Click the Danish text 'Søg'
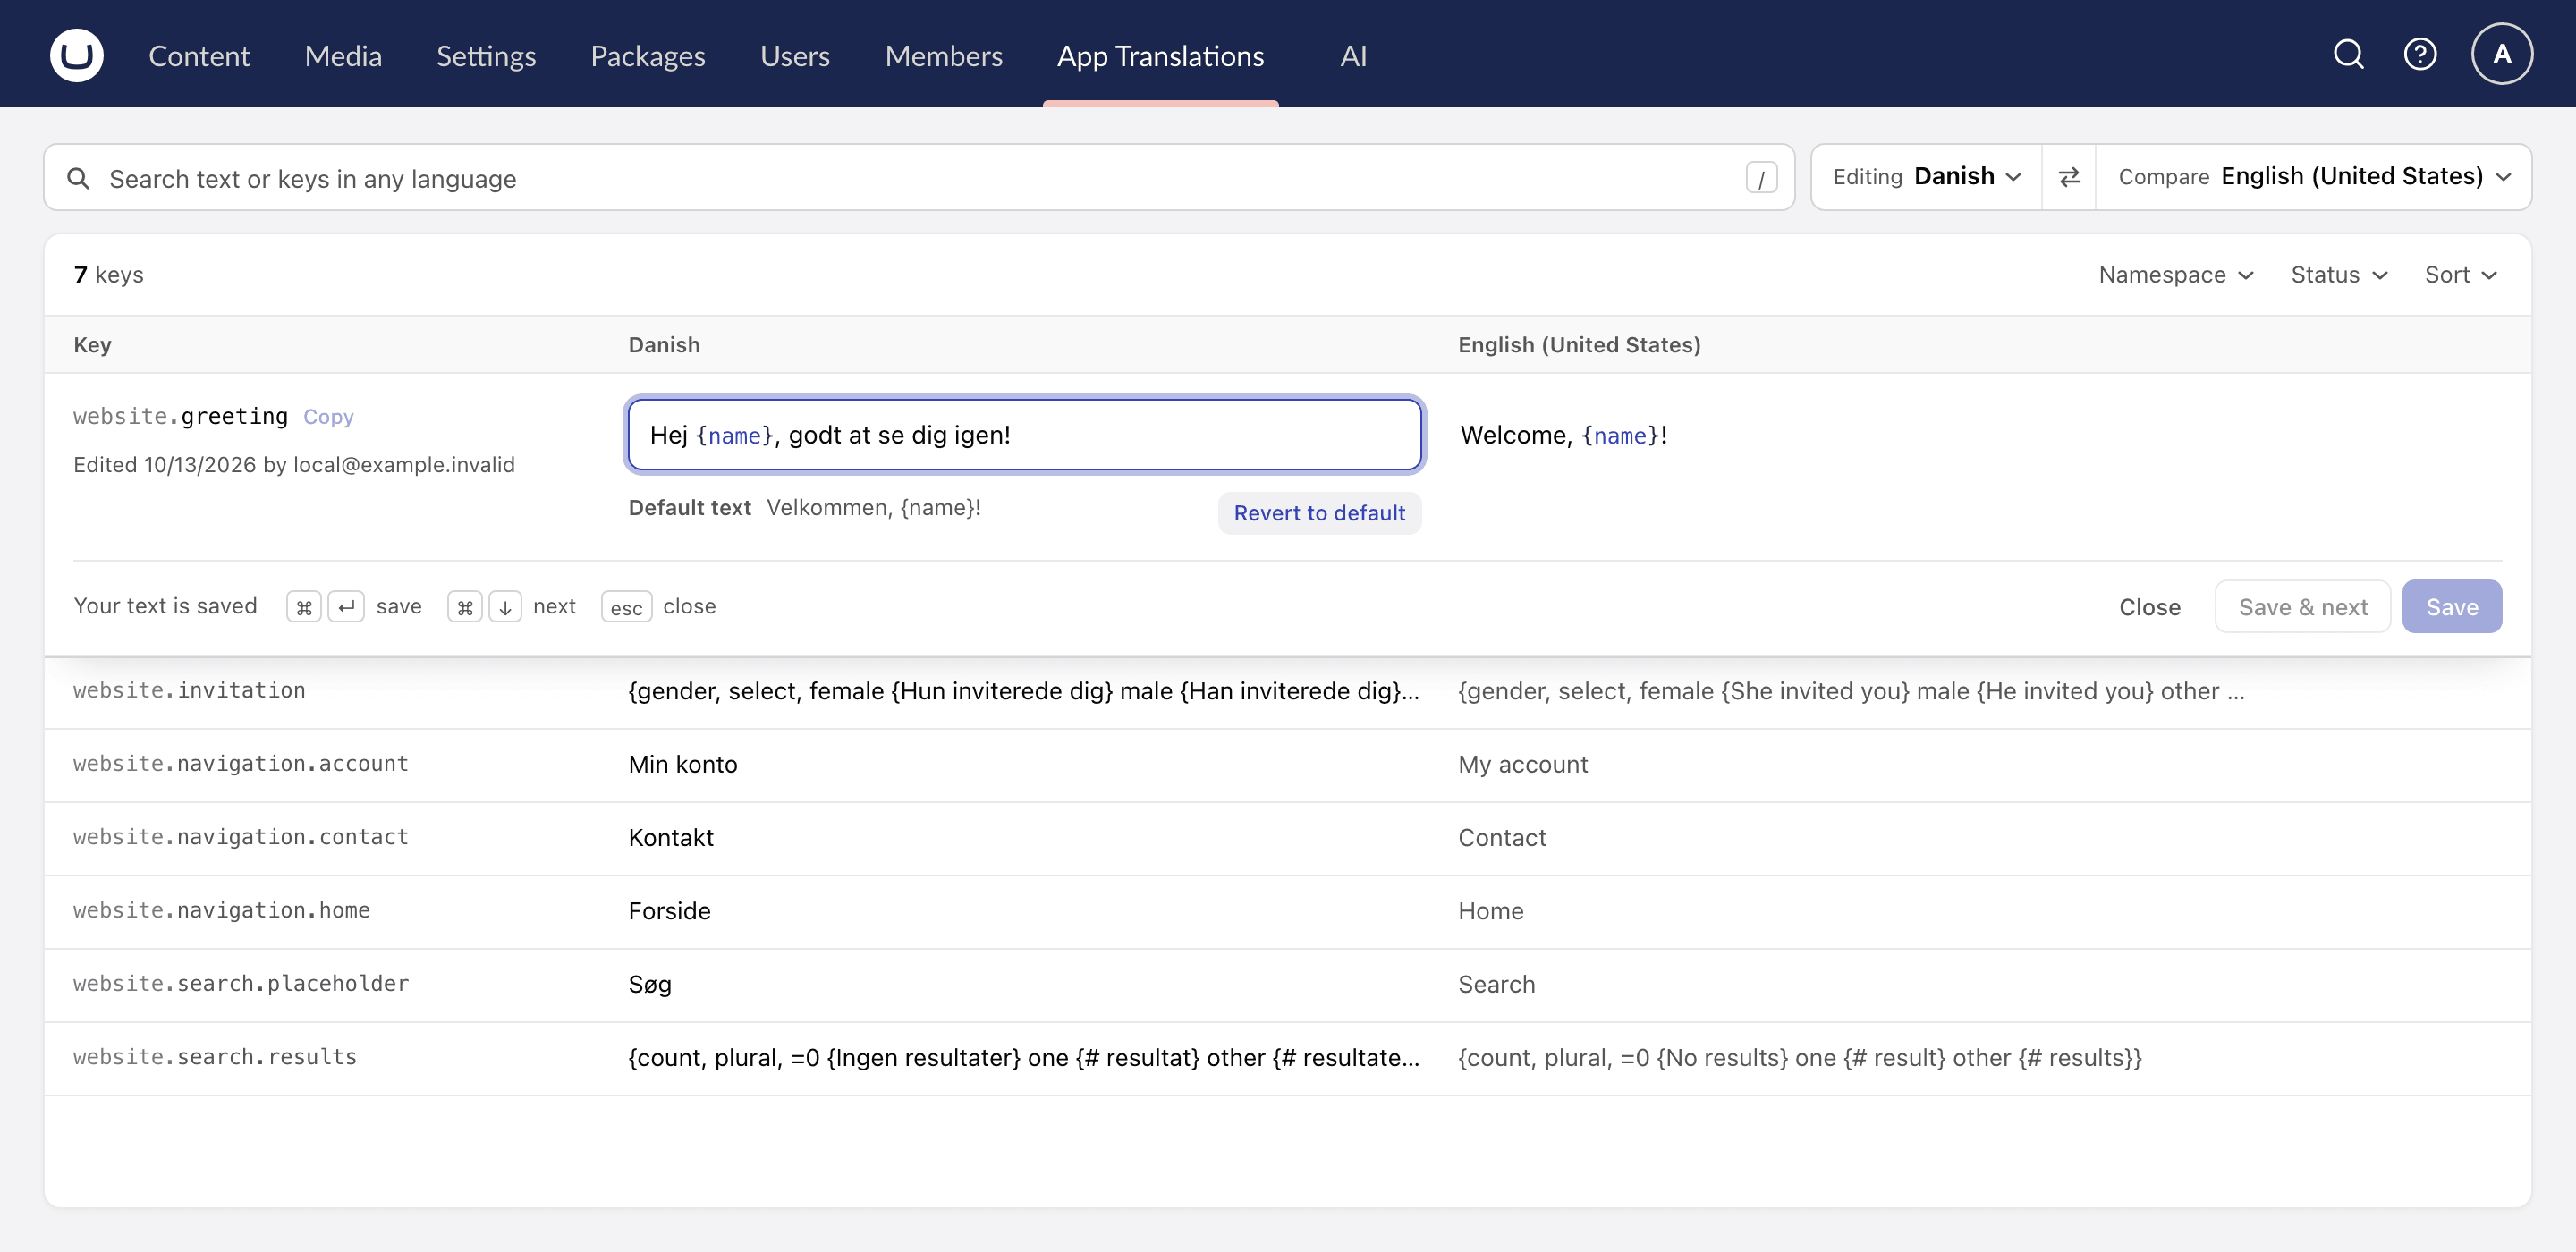Screen dimensions: 2576x1252 650,985
